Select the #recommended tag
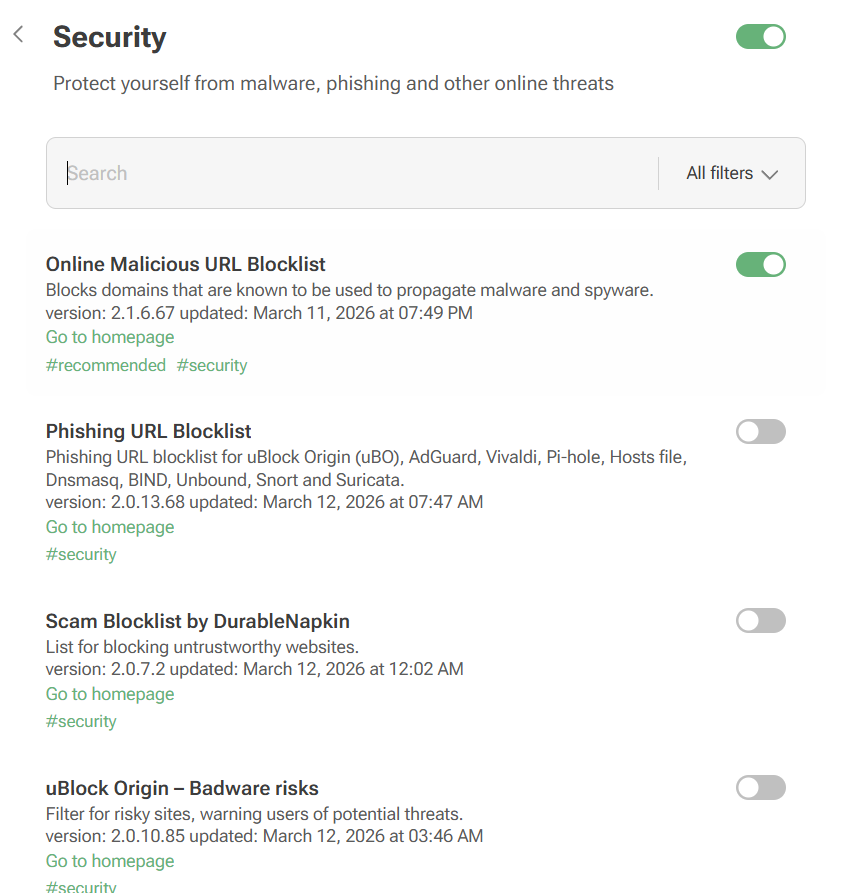The image size is (842, 893). click(106, 365)
